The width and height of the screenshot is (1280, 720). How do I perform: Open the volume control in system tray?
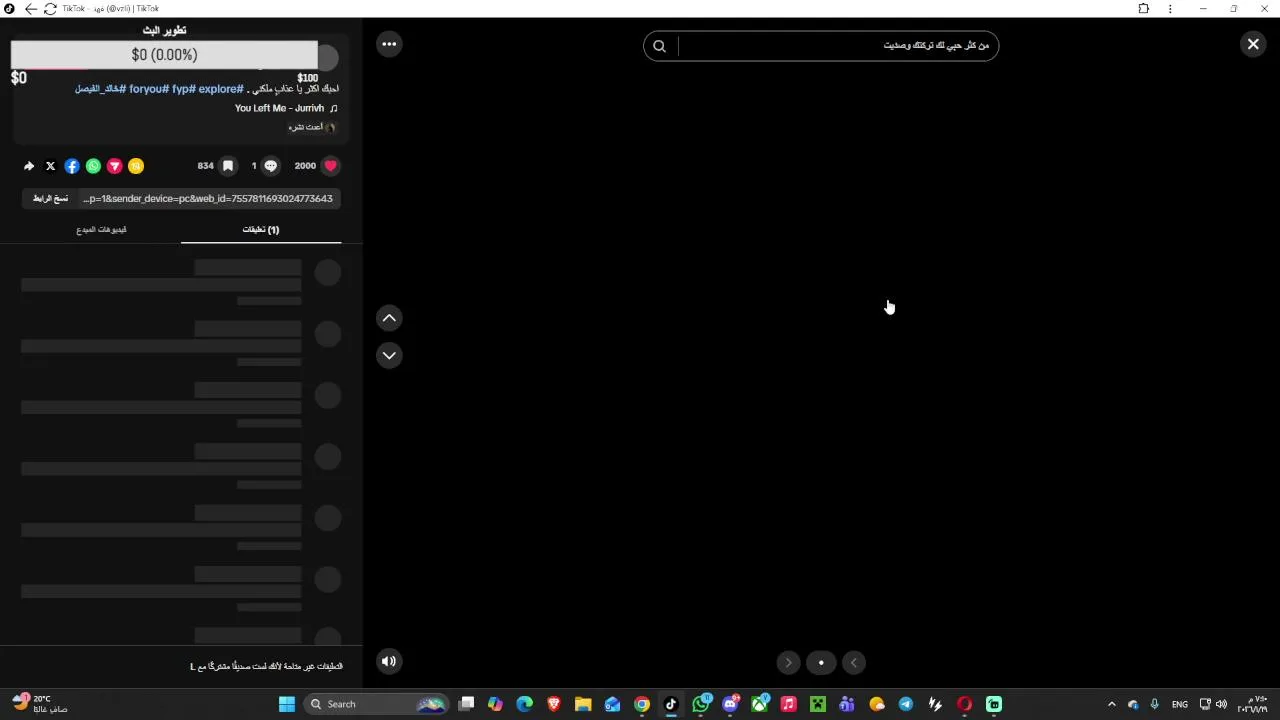click(x=1221, y=704)
